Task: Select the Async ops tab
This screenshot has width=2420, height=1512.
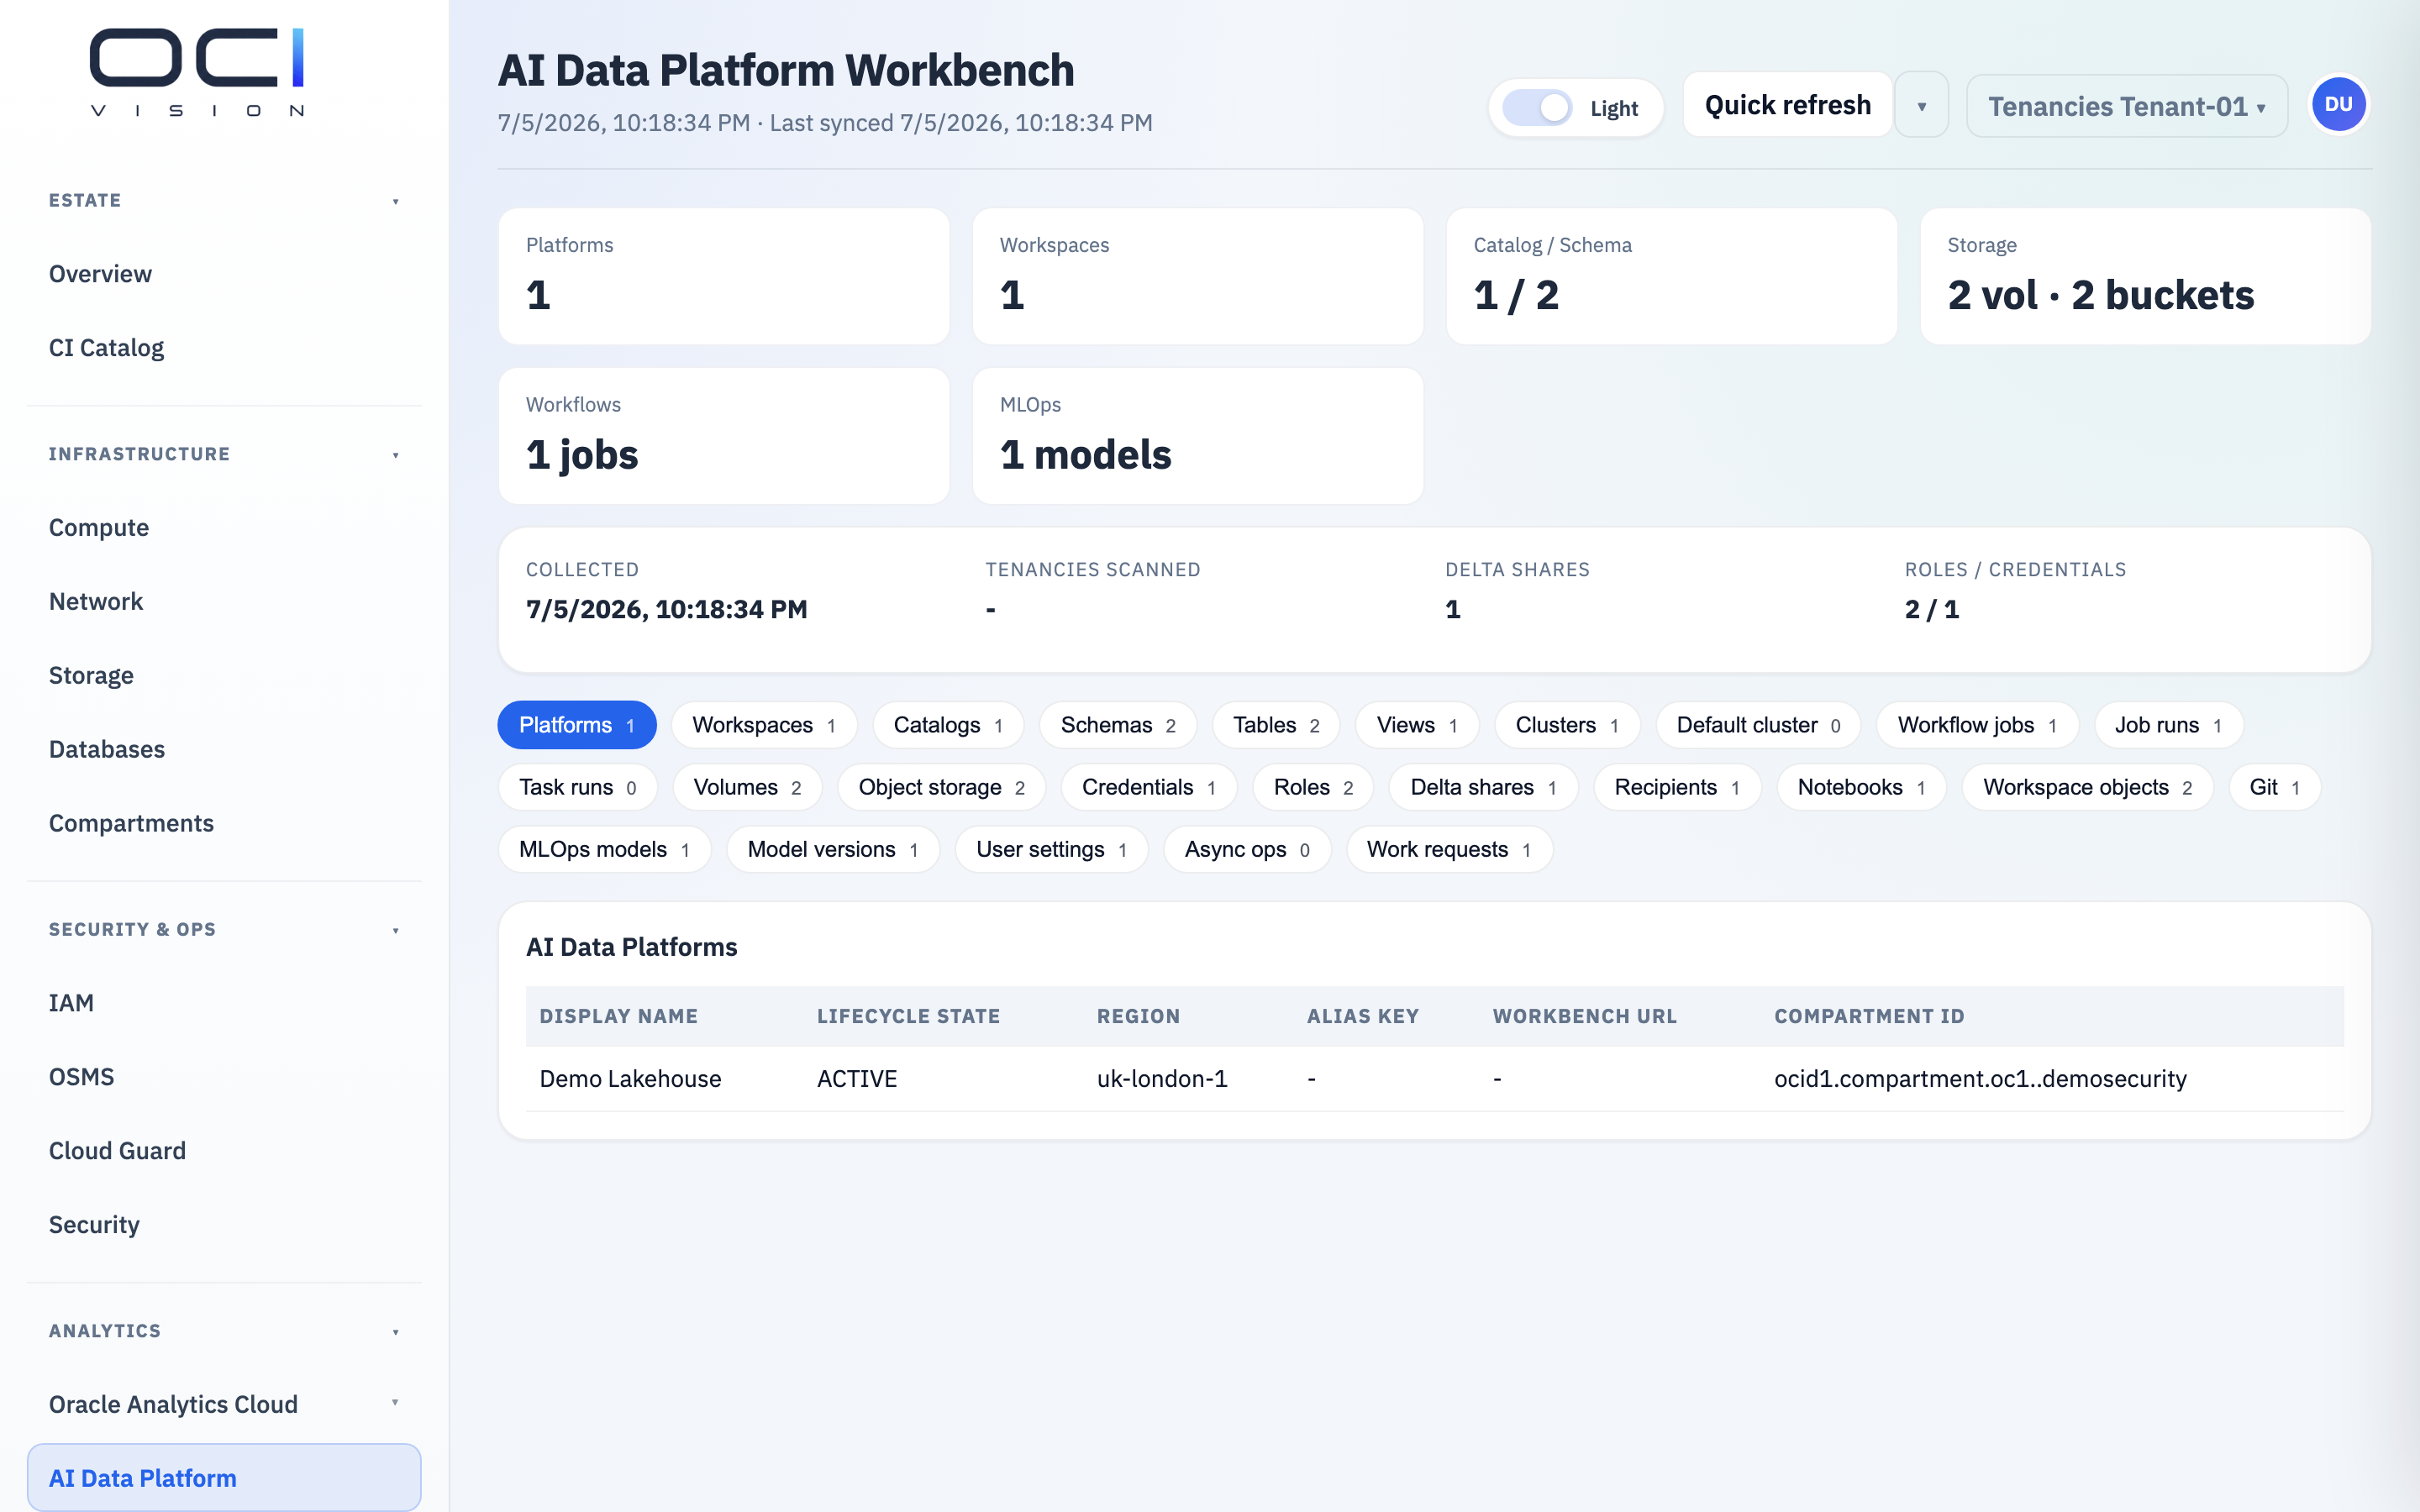Action: coord(1247,849)
